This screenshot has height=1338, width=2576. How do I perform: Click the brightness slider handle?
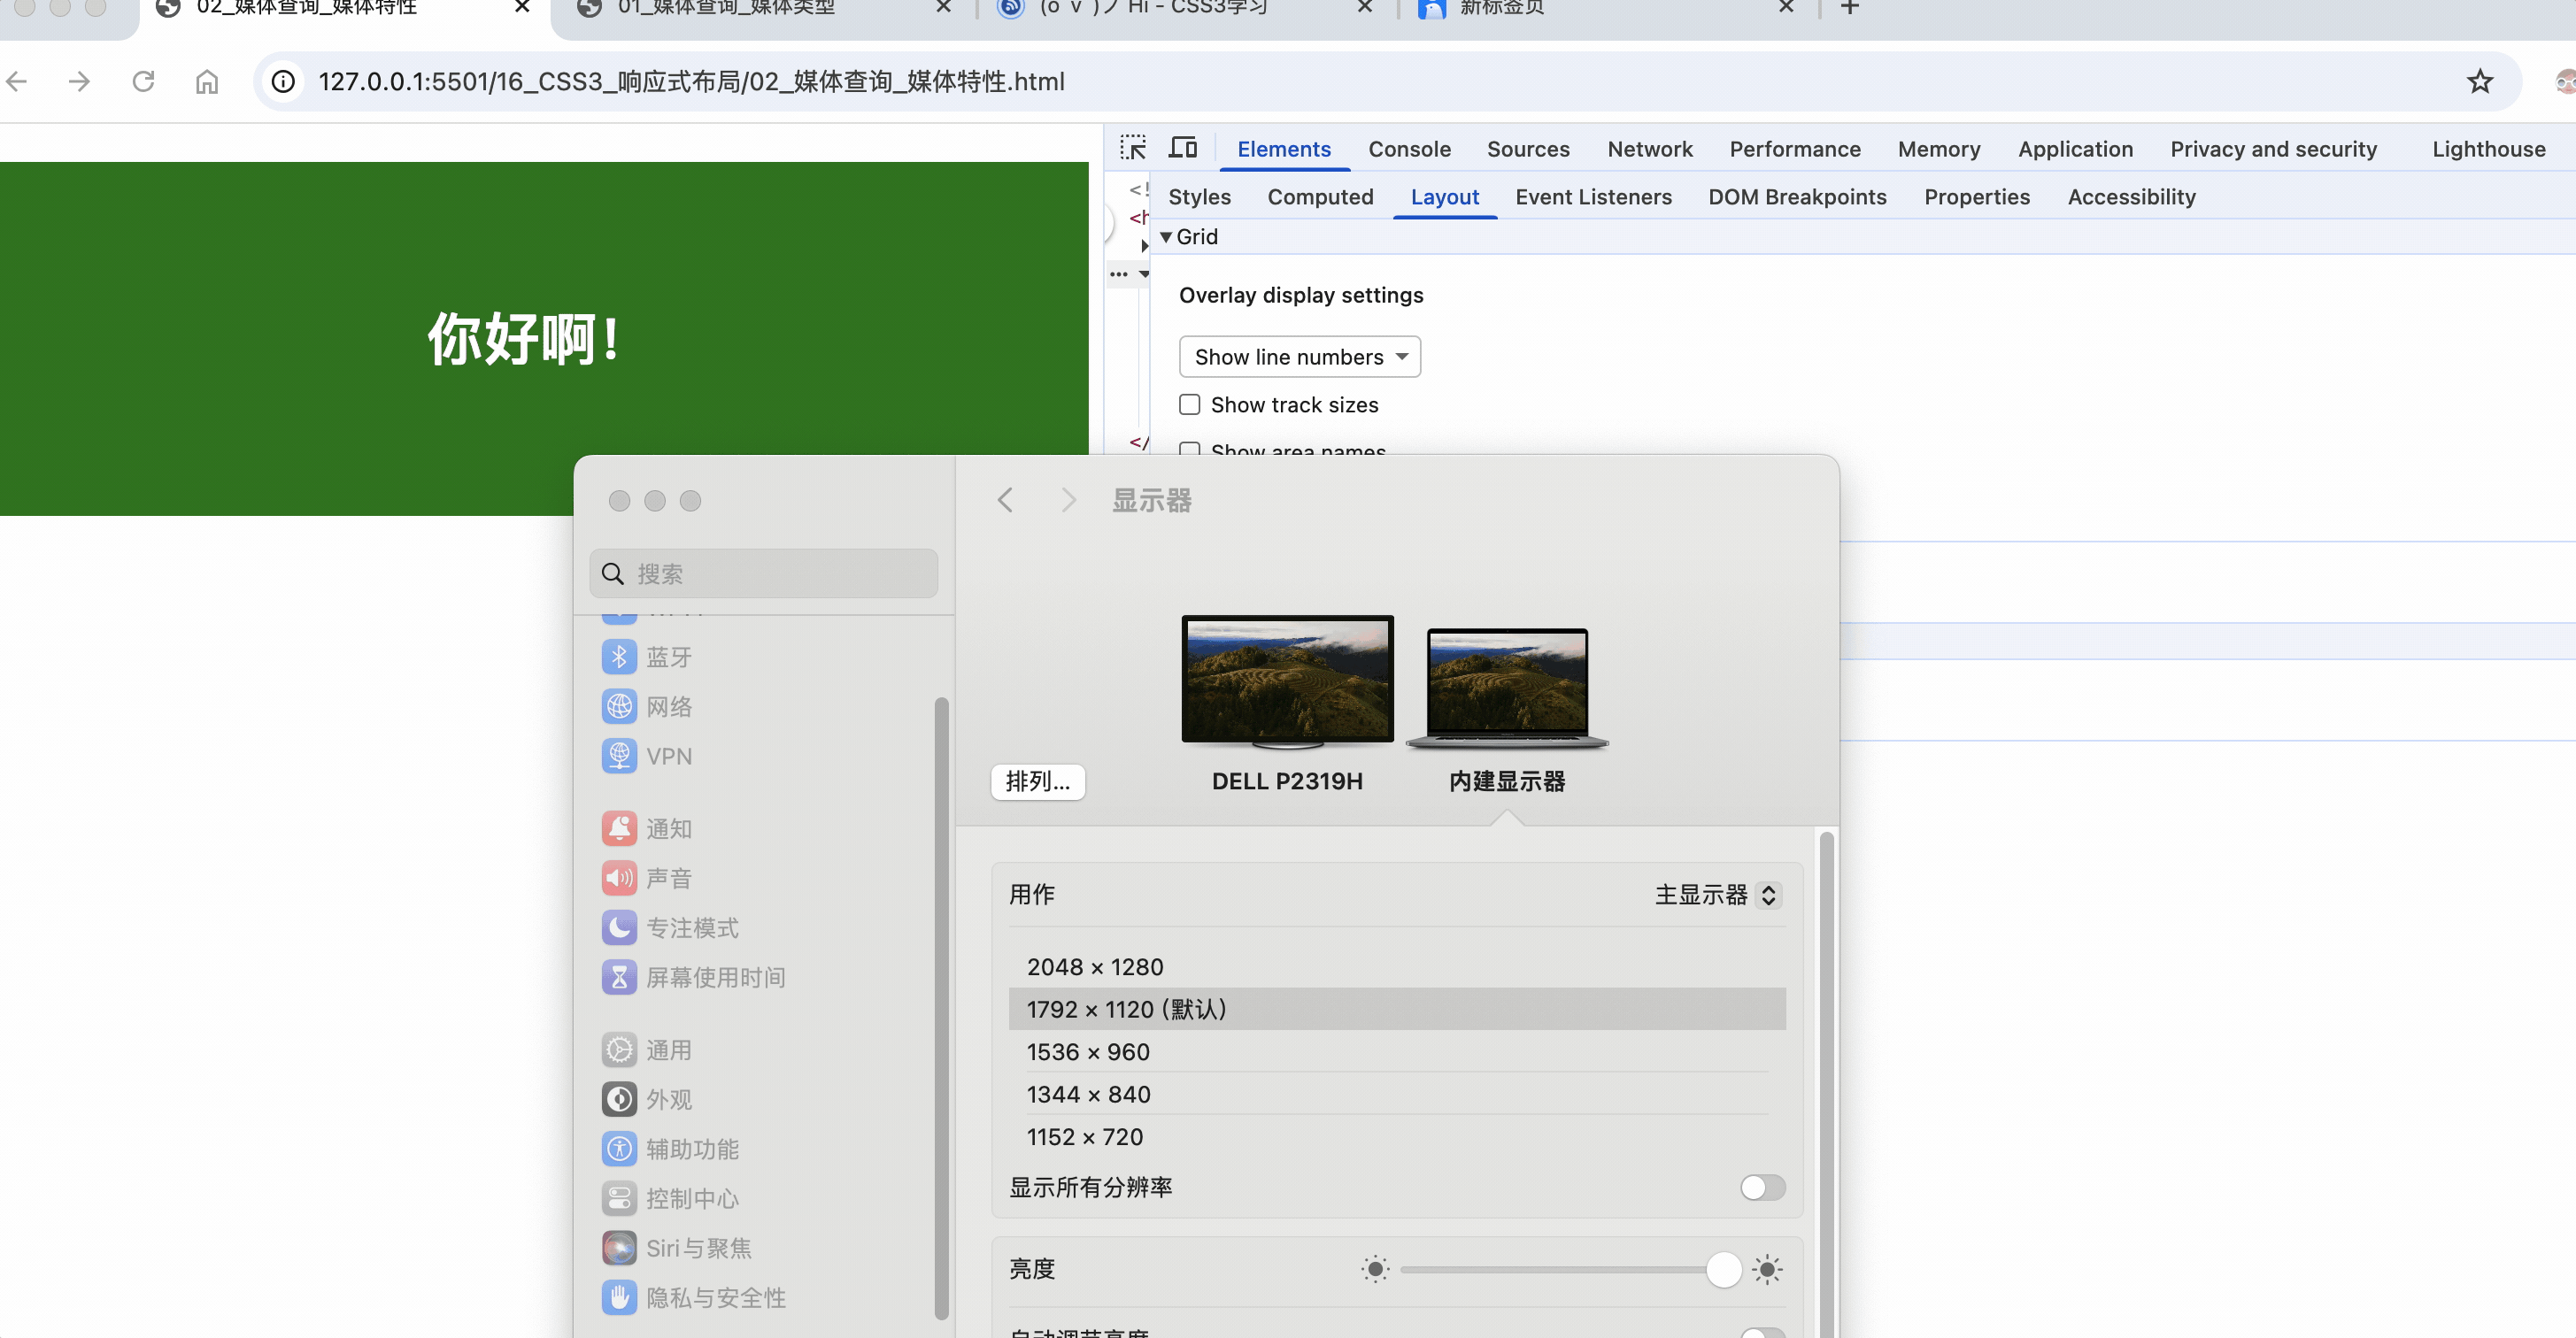(x=1723, y=1270)
